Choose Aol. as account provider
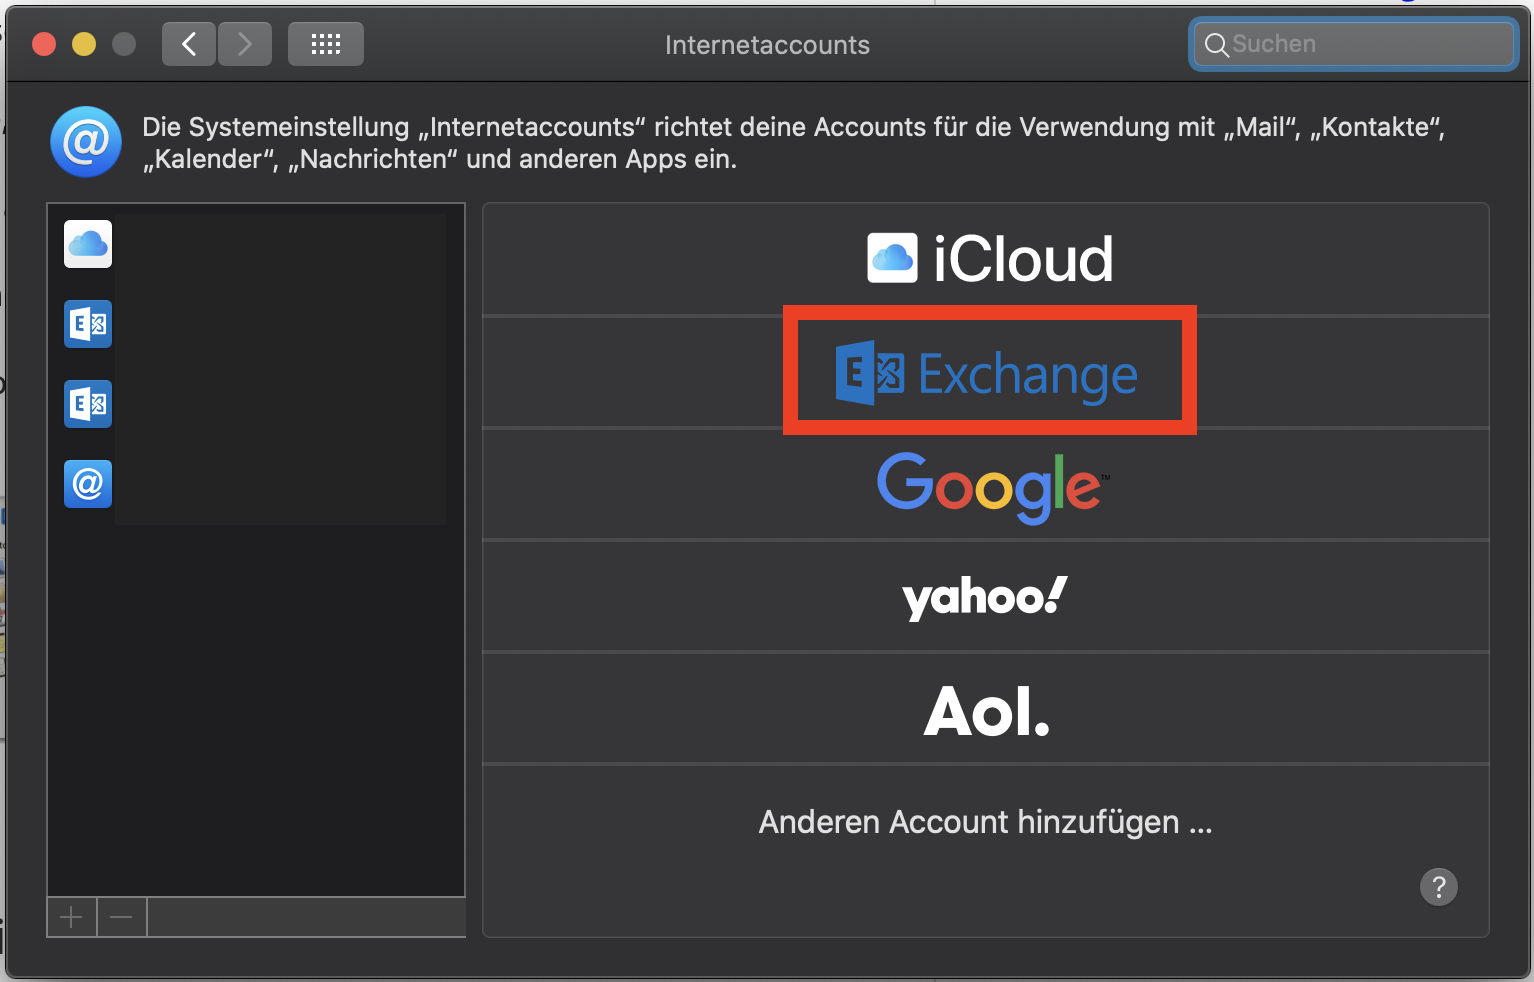 point(986,709)
